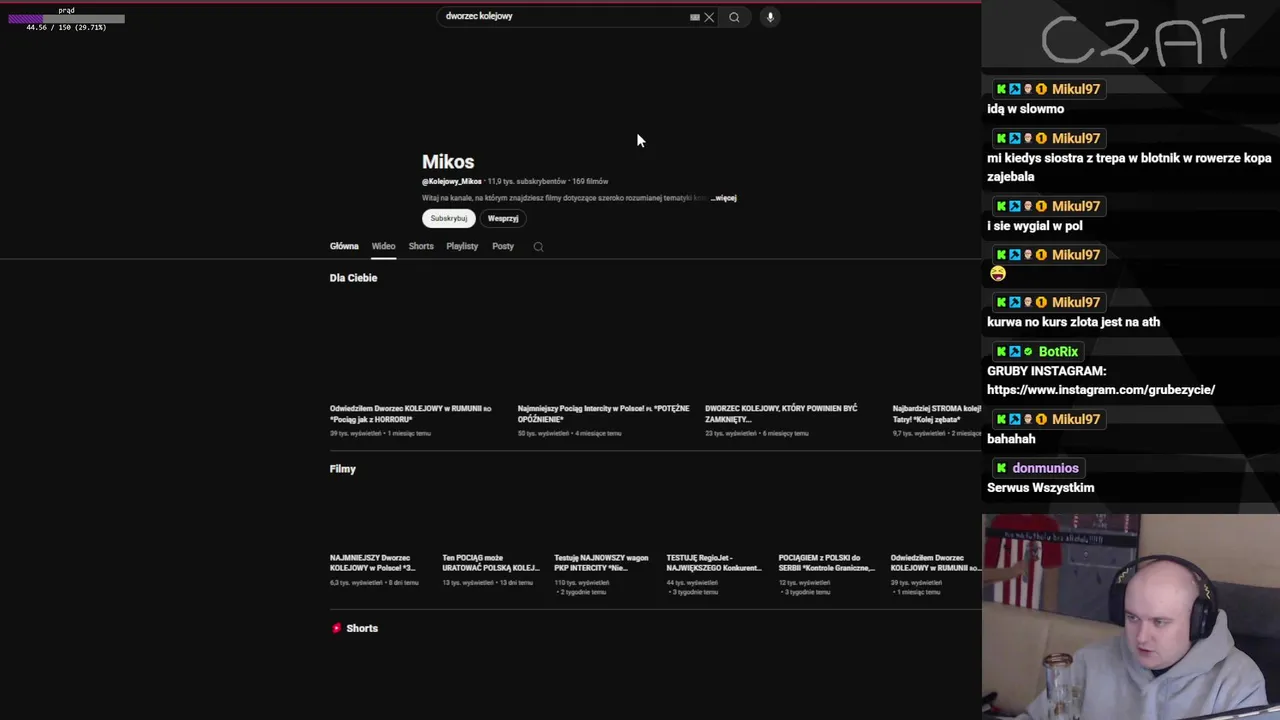Click the streamer webcam overlay
This screenshot has width=1280, height=720.
tap(1131, 617)
